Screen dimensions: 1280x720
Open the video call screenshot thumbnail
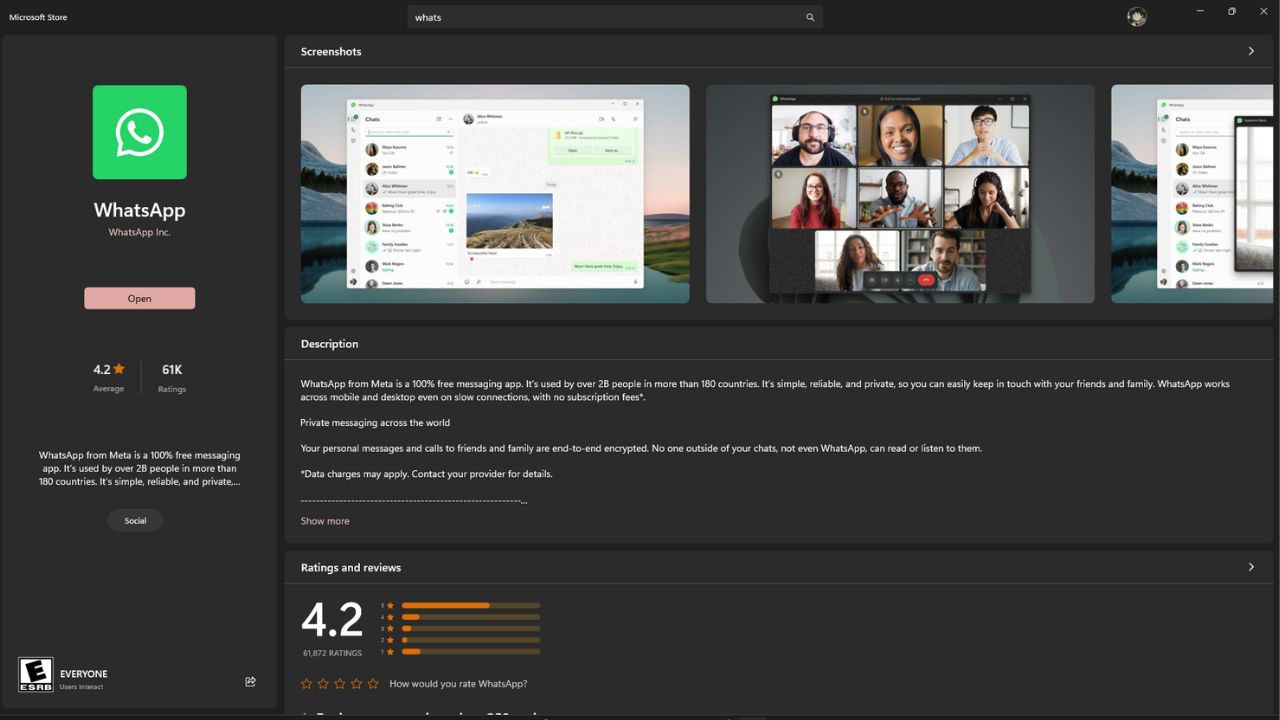click(x=900, y=193)
